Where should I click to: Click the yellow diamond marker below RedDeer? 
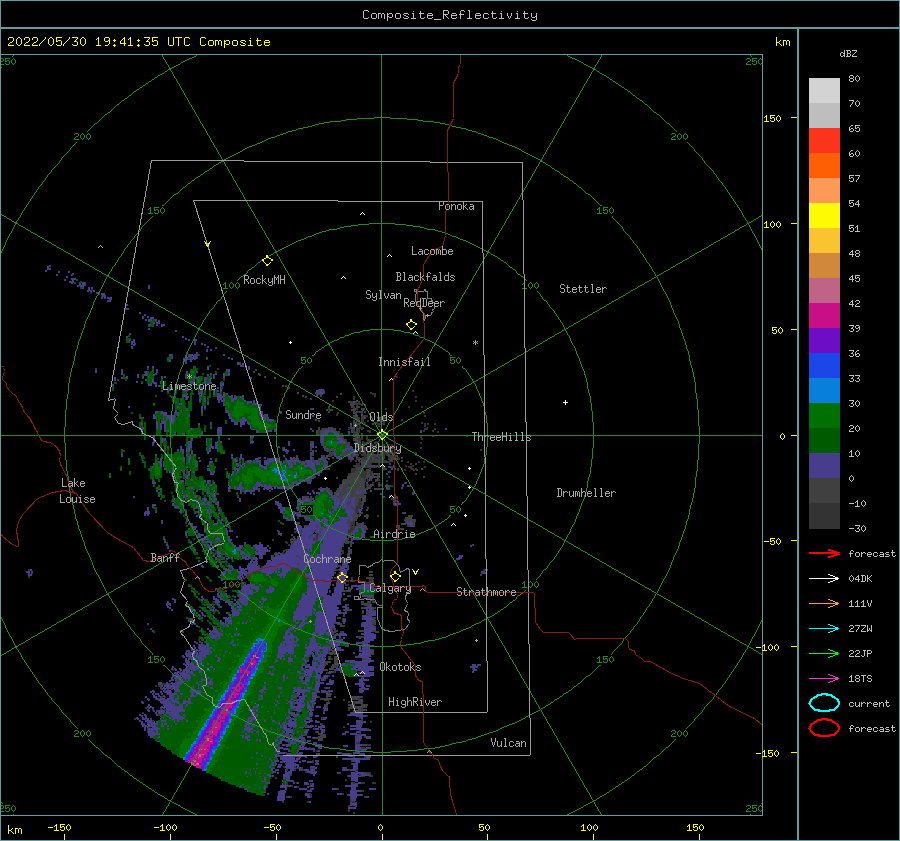click(412, 325)
